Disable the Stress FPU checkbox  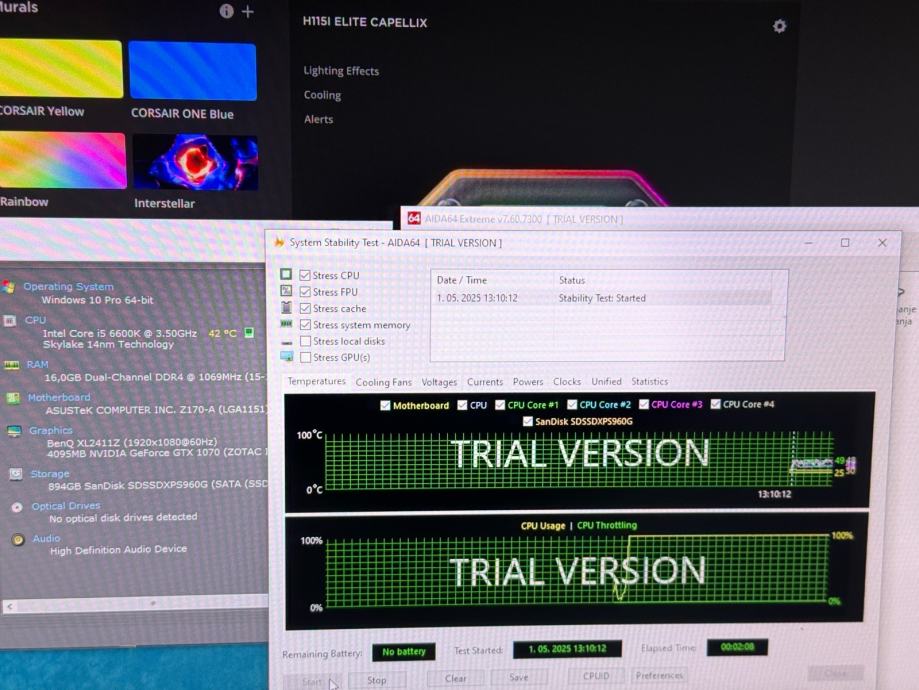click(x=305, y=291)
